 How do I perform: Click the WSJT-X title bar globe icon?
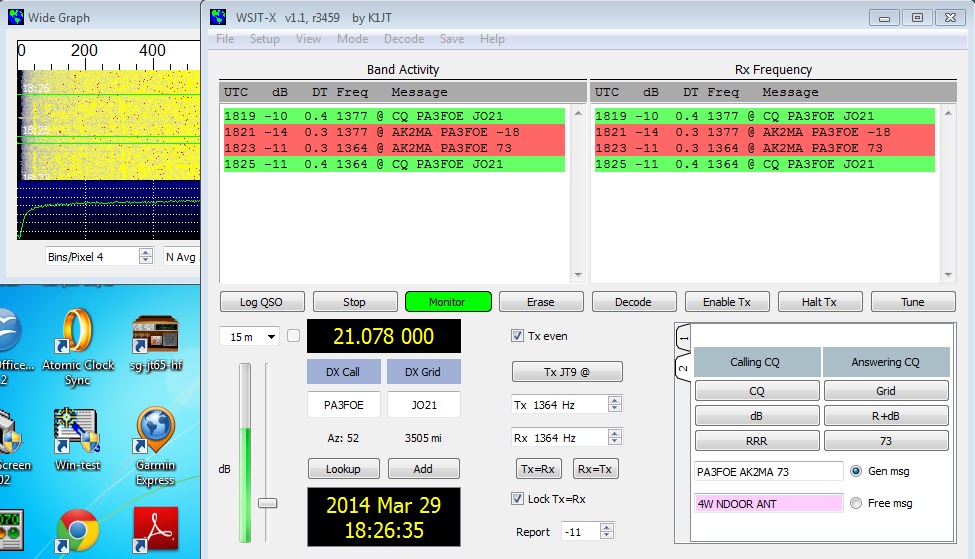click(x=218, y=17)
